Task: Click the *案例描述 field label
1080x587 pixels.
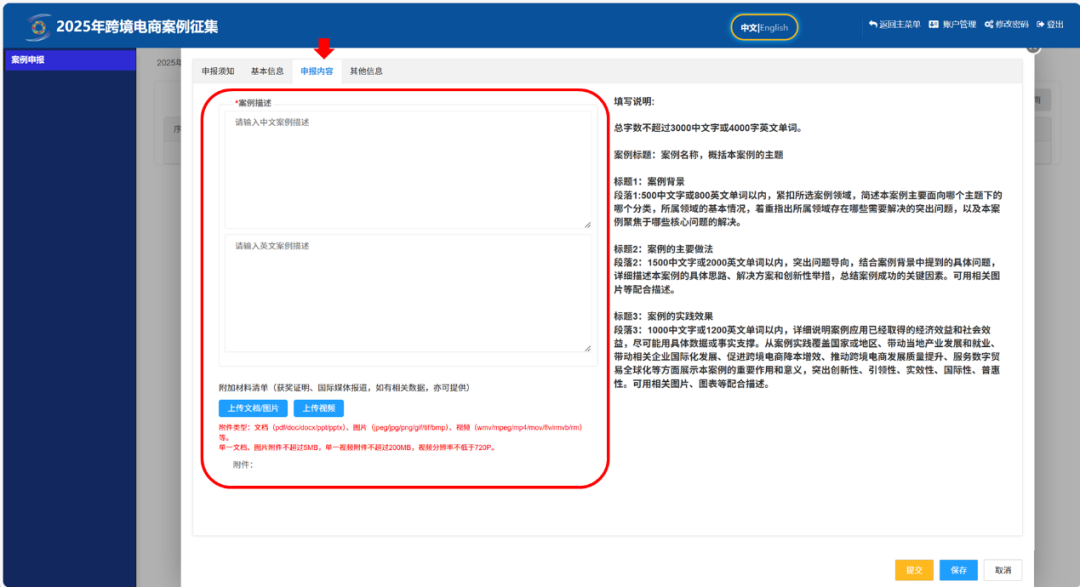Action: click(253, 103)
